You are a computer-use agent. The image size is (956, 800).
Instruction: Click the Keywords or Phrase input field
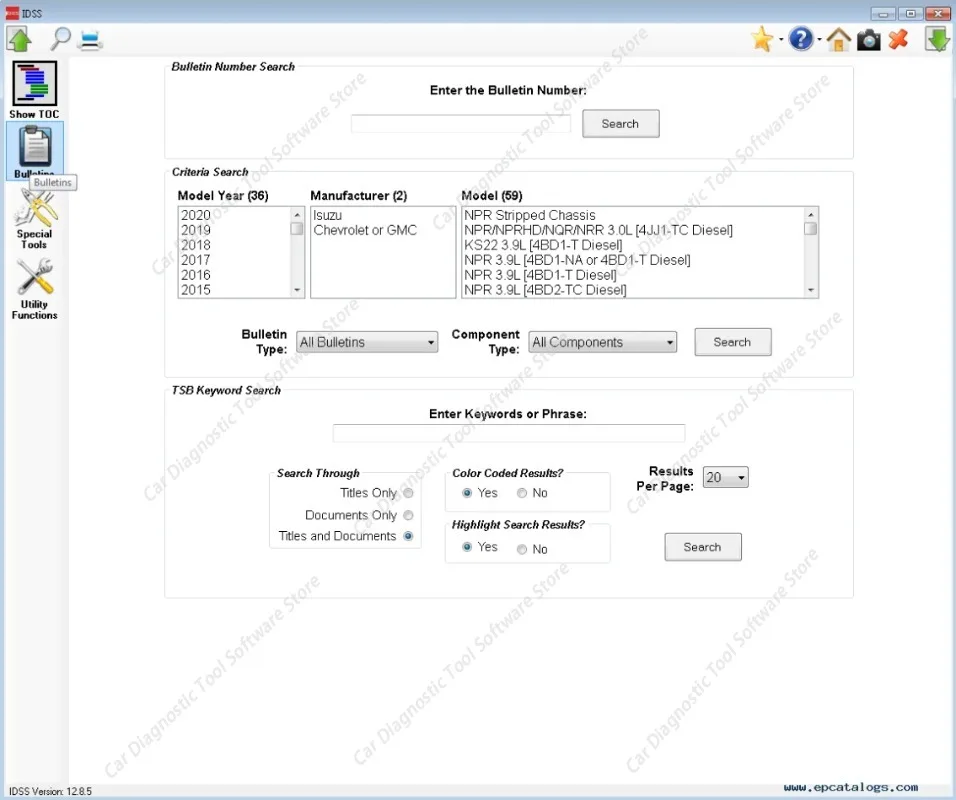pos(509,434)
